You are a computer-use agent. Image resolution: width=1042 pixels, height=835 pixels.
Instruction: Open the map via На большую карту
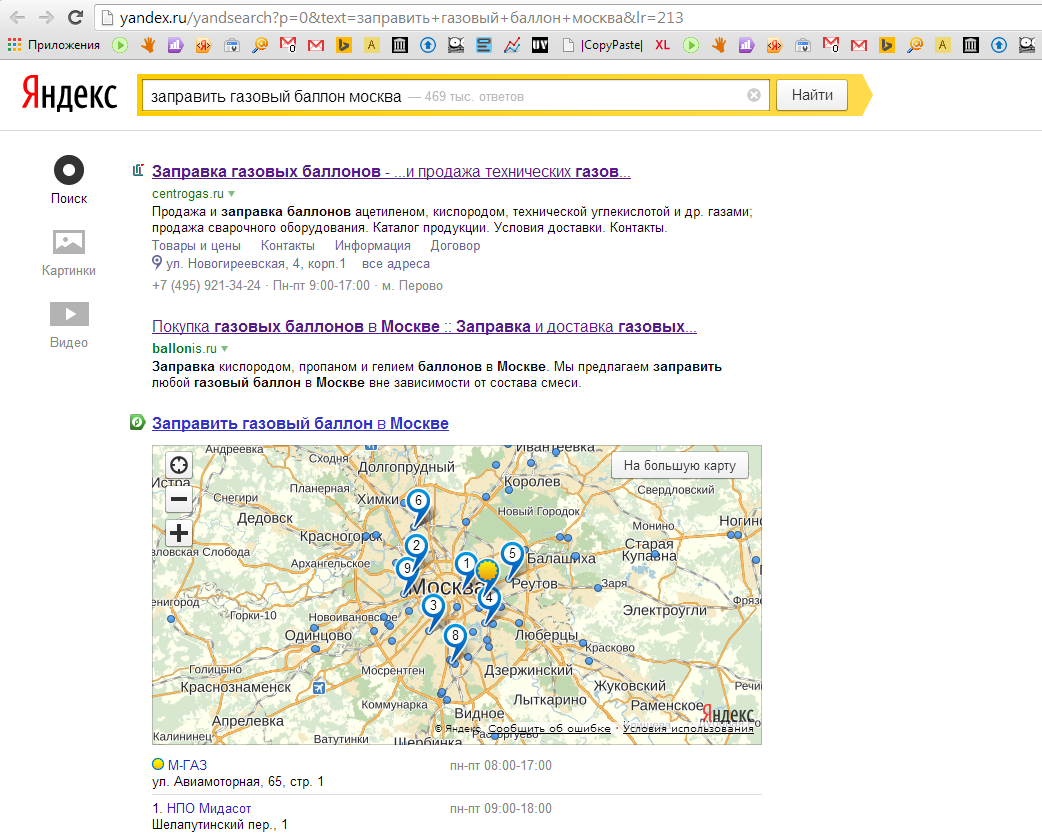[x=679, y=465]
